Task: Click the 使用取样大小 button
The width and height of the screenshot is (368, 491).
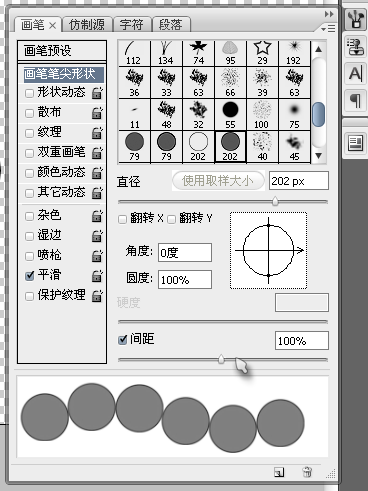Action: pyautogui.click(x=218, y=181)
